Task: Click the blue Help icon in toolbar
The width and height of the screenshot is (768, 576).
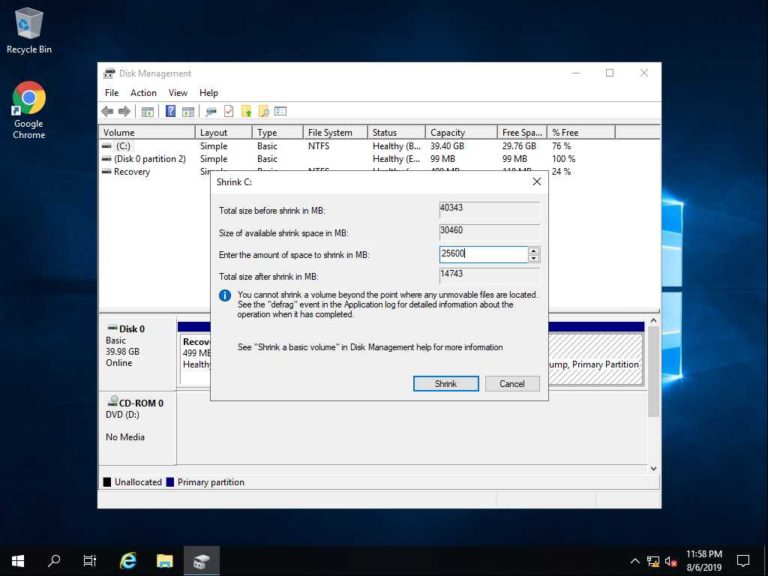Action: click(x=171, y=111)
